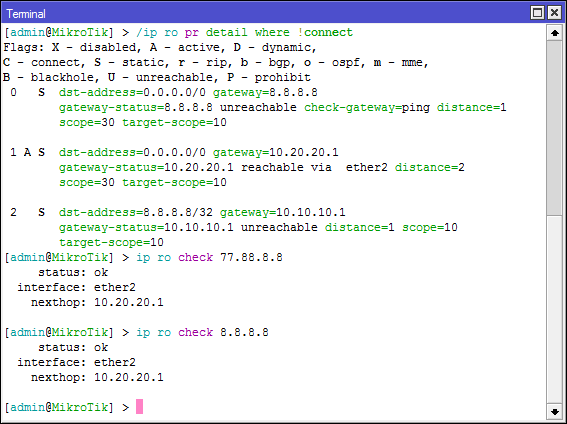Viewport: 567px width, 424px height.
Task: Click the scrollbar up arrow
Action: tap(554, 33)
